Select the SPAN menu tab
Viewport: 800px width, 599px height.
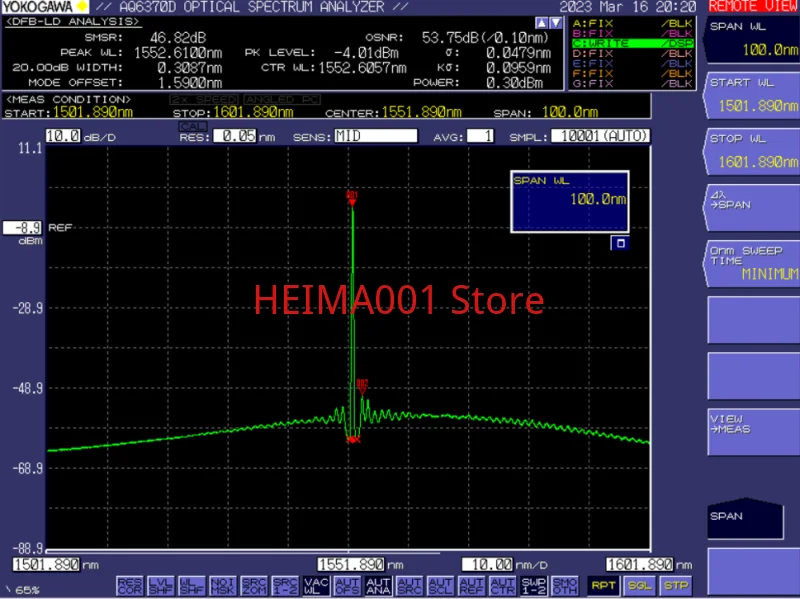[745, 518]
